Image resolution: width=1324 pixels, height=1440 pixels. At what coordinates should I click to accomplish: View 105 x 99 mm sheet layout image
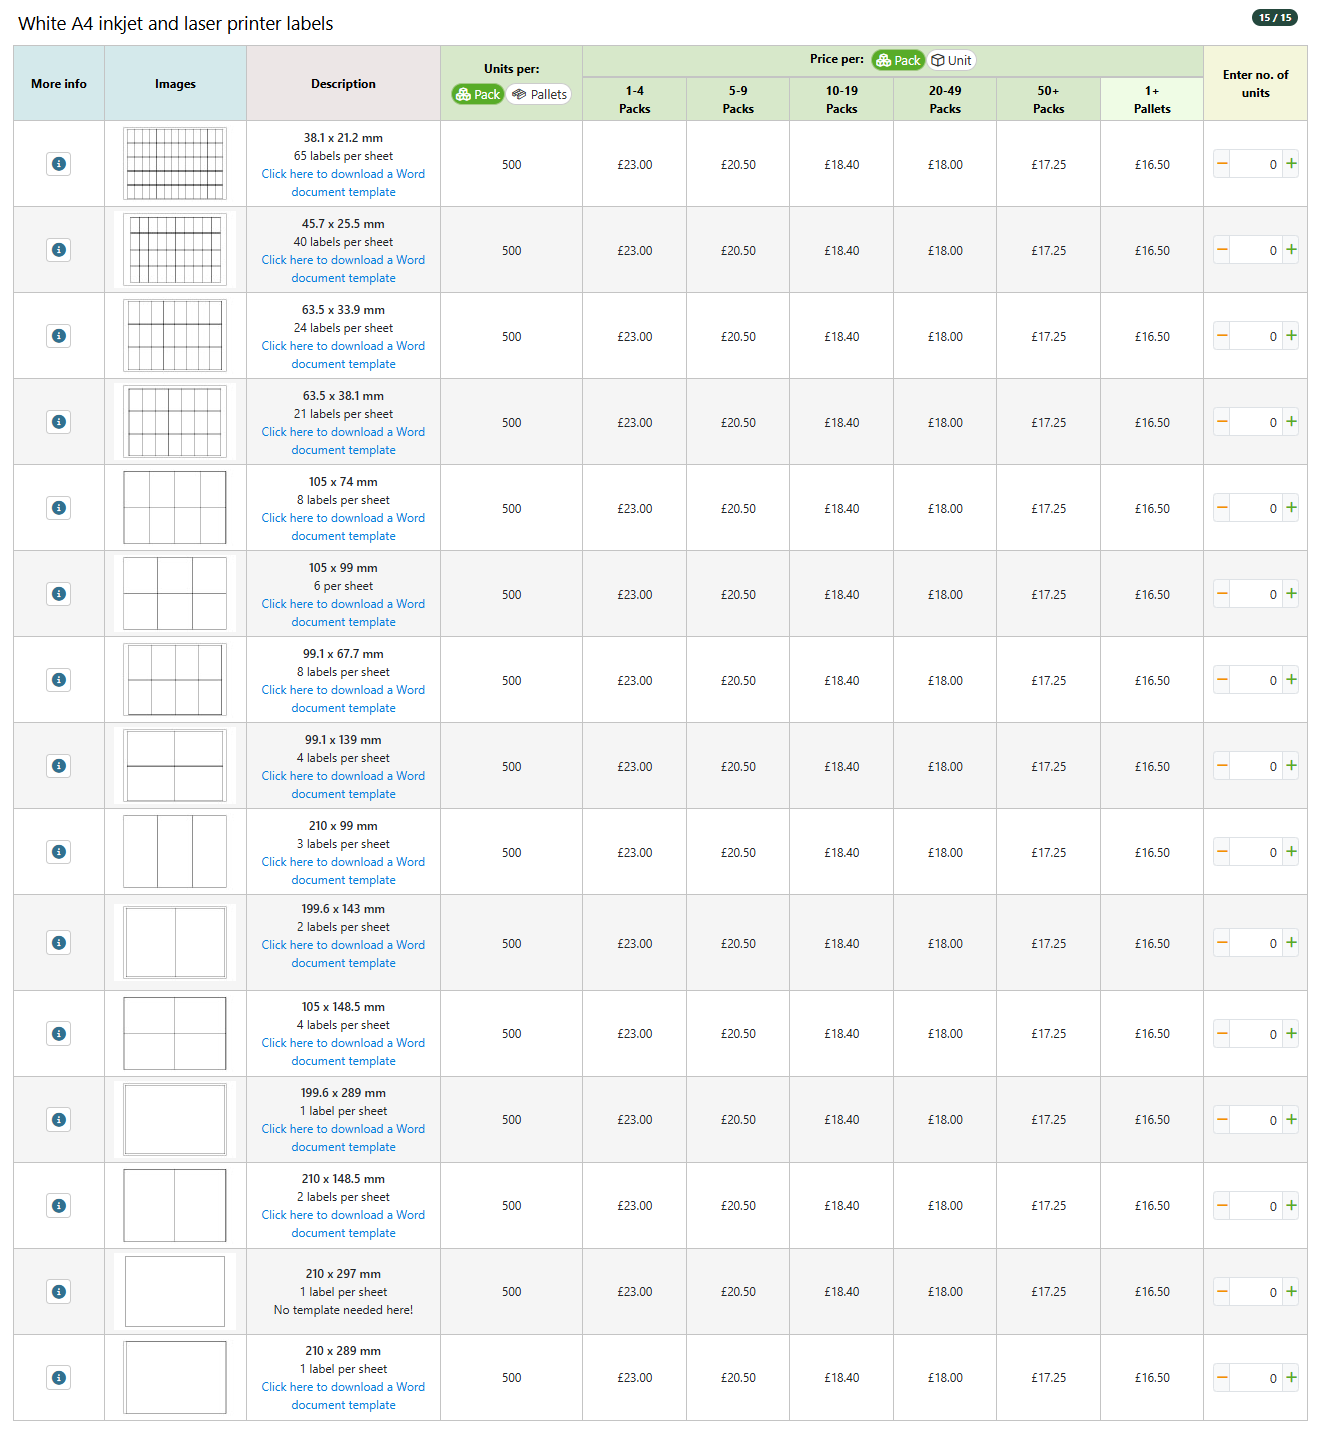click(175, 593)
